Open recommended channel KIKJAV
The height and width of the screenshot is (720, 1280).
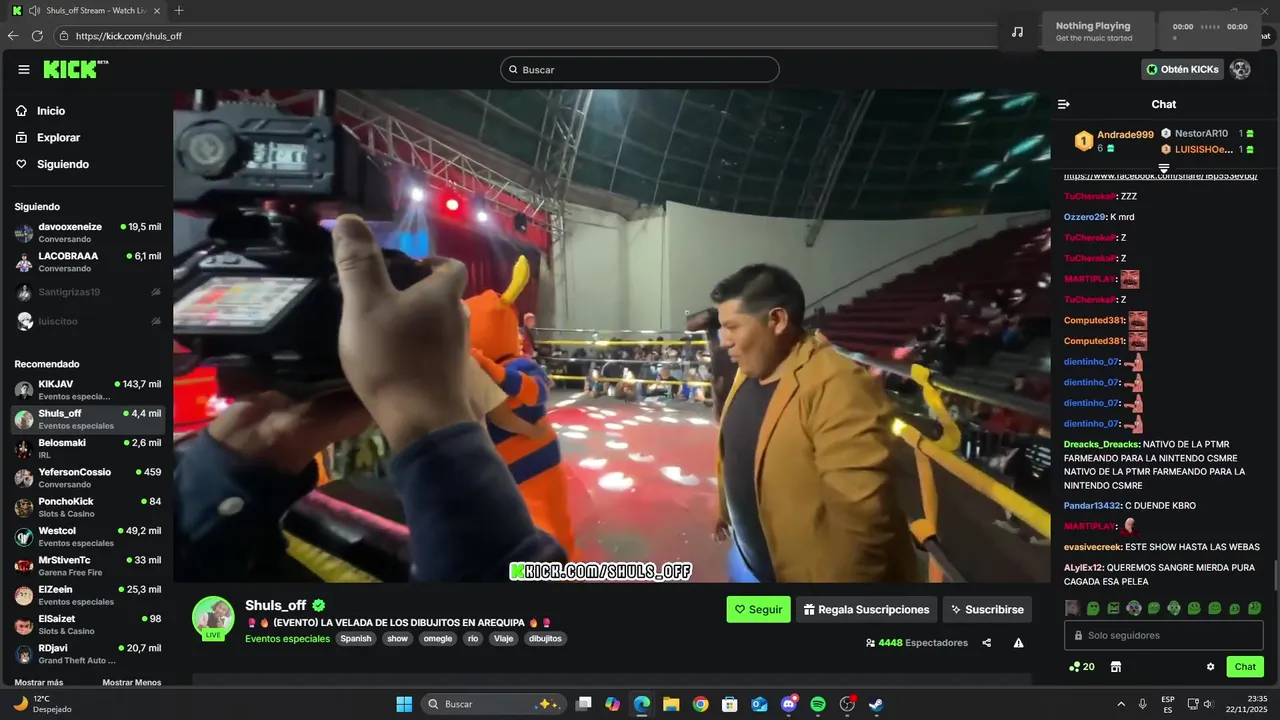(x=88, y=390)
